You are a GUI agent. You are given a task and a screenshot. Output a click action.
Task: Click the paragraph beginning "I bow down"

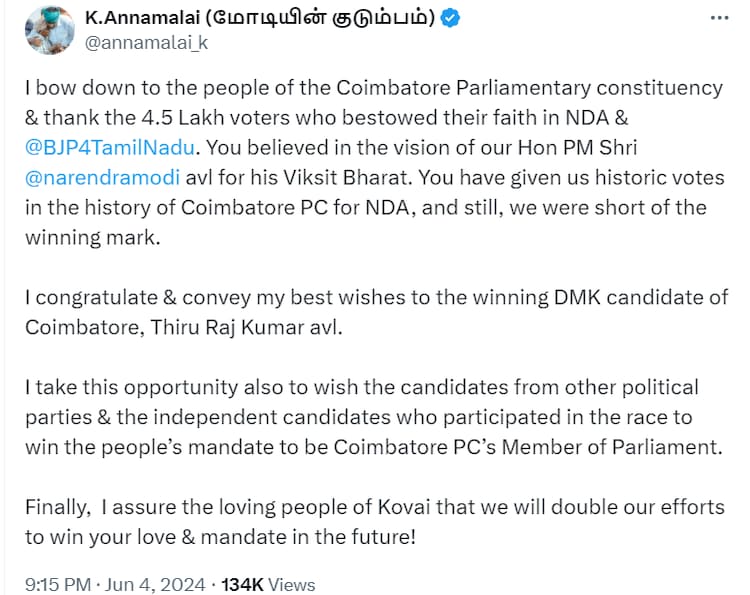(365, 177)
